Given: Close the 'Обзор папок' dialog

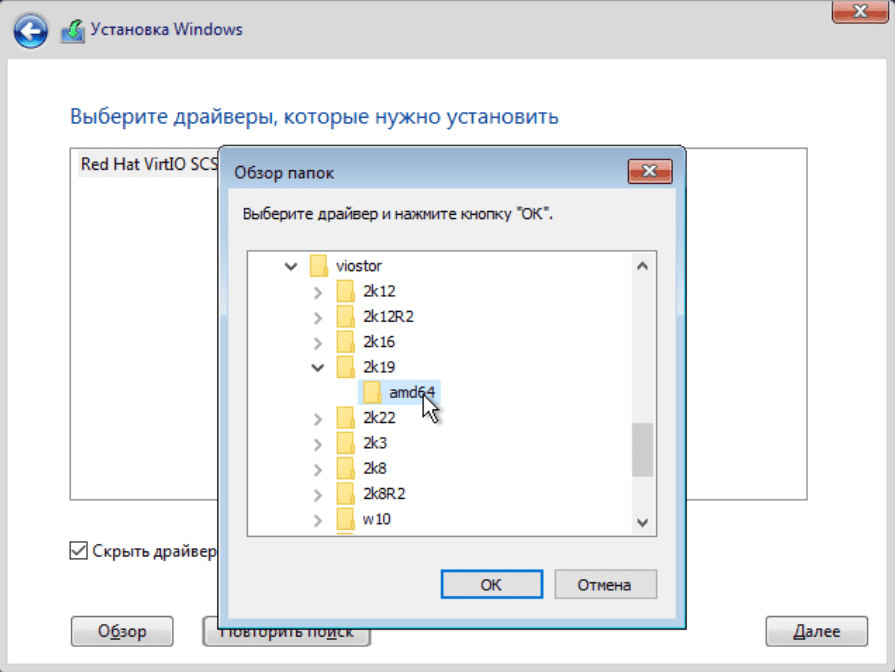Looking at the screenshot, I should [x=650, y=171].
